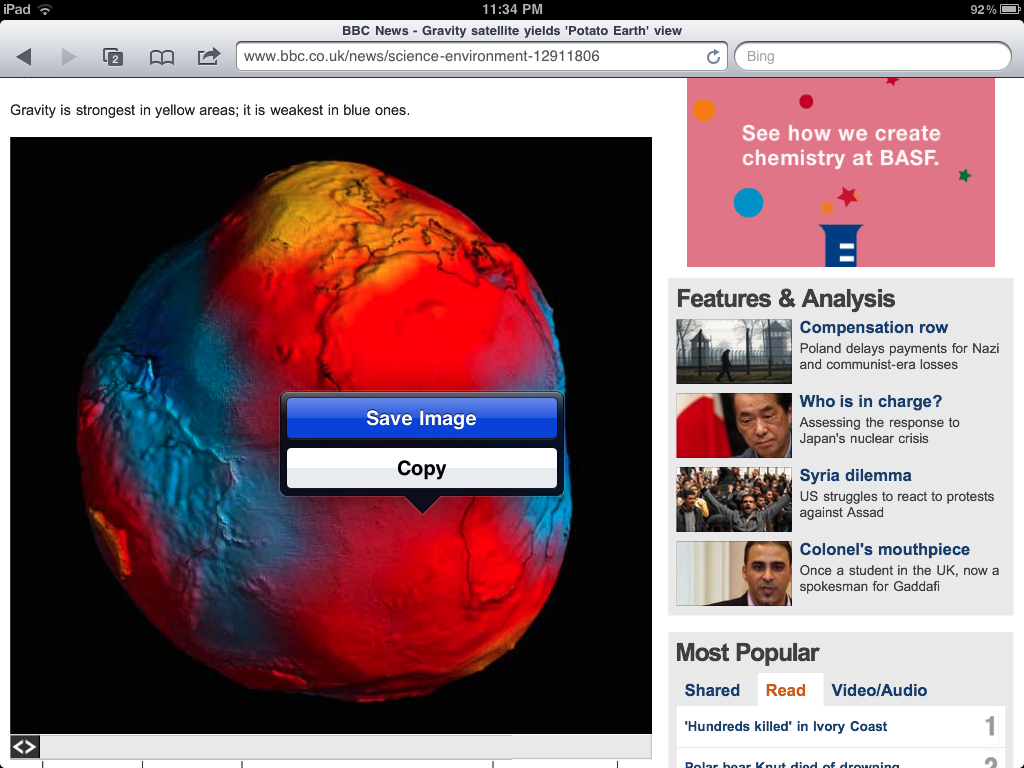
Task: Select the Read tab
Action: click(x=786, y=690)
